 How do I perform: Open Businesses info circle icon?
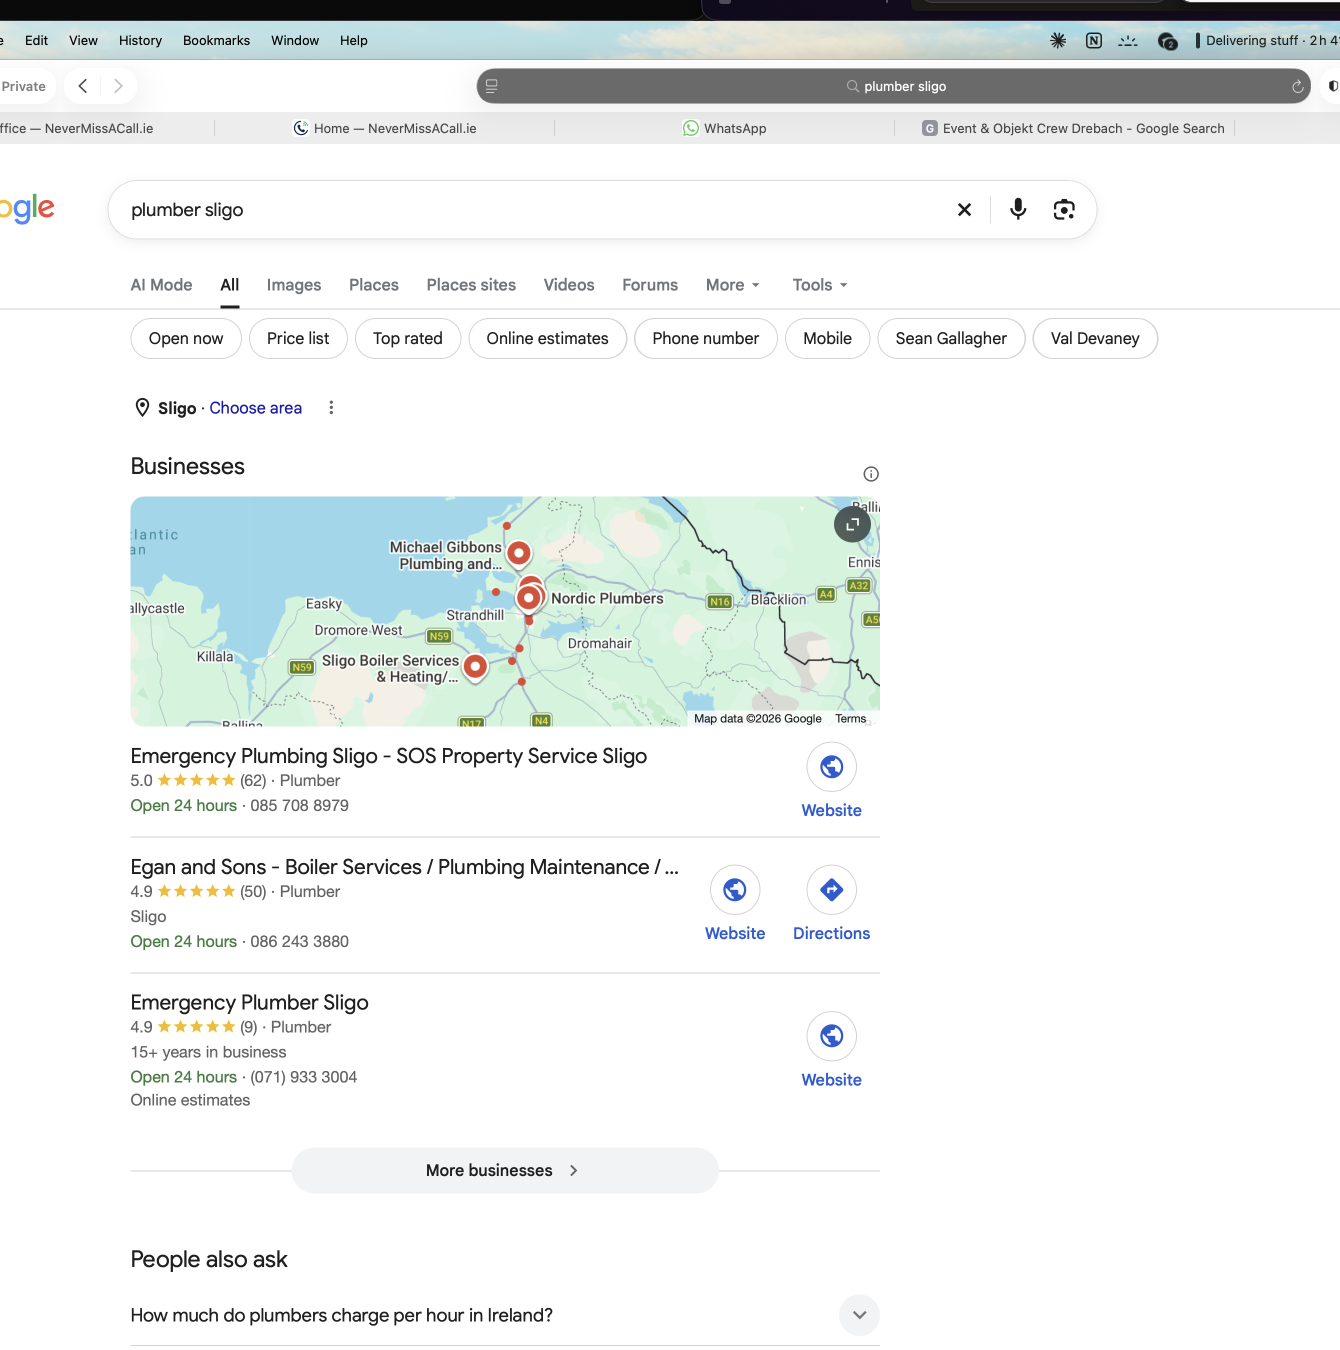871,474
